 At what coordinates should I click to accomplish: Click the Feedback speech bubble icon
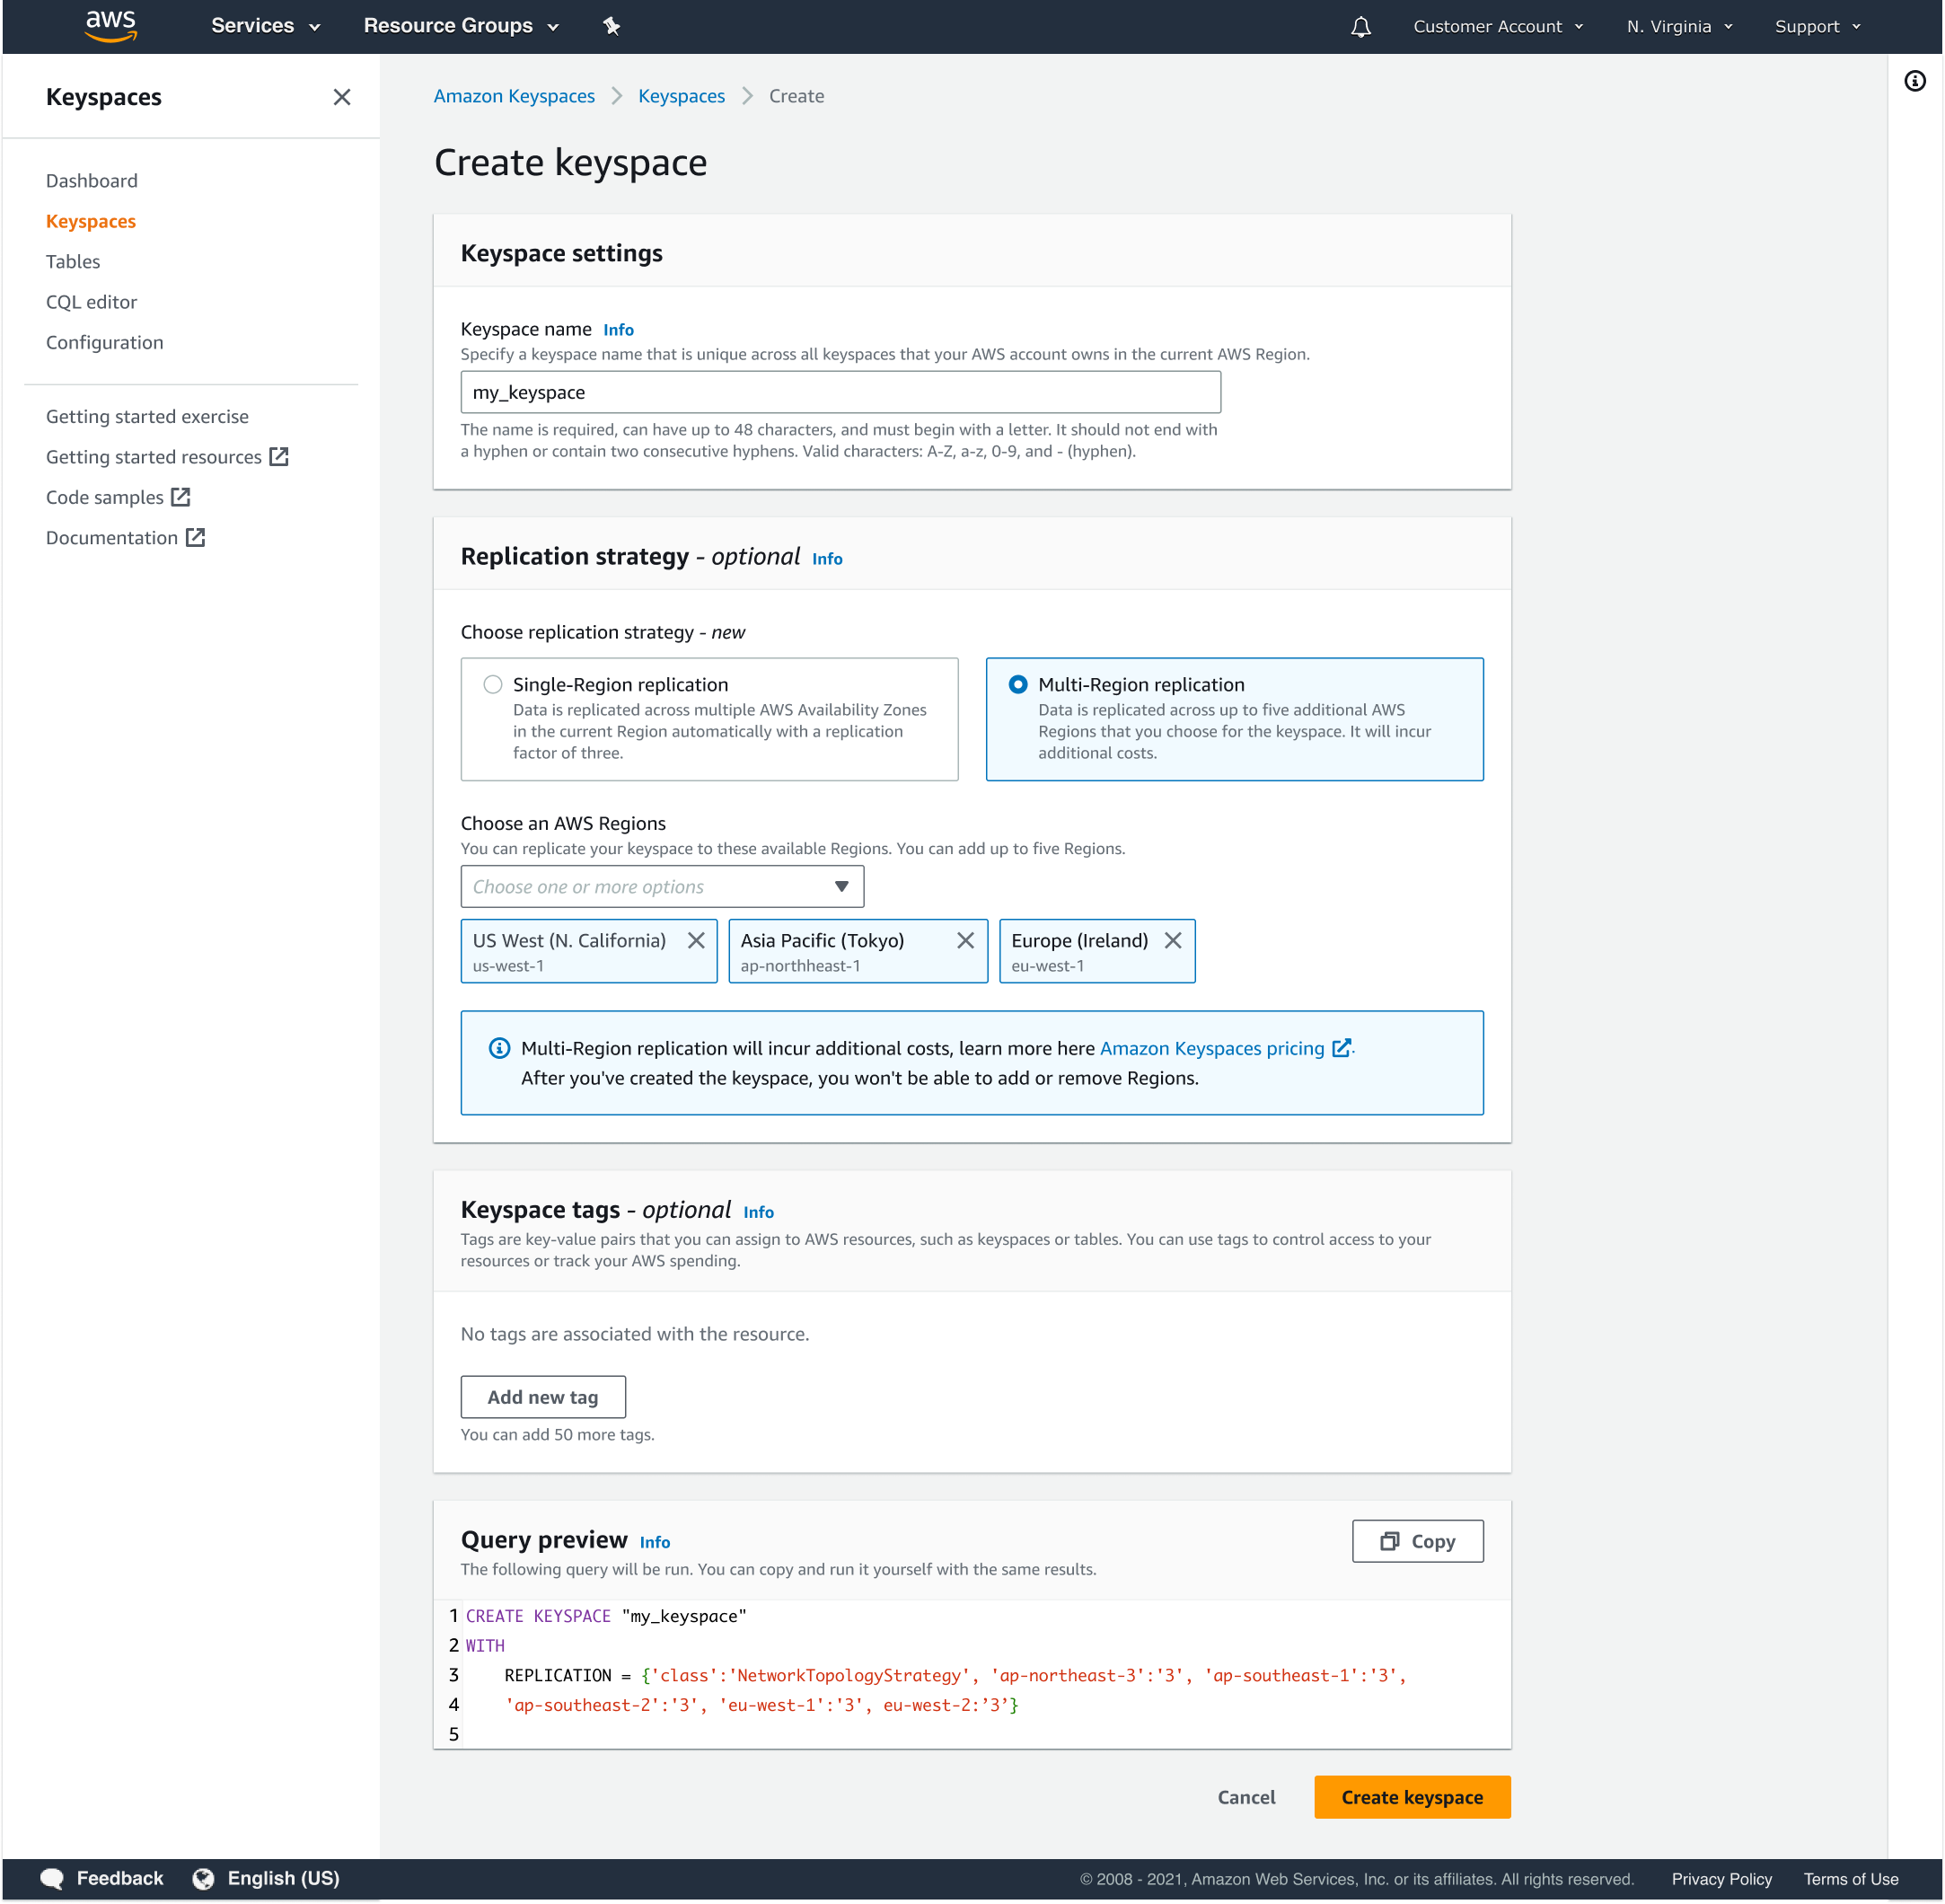tap(52, 1879)
